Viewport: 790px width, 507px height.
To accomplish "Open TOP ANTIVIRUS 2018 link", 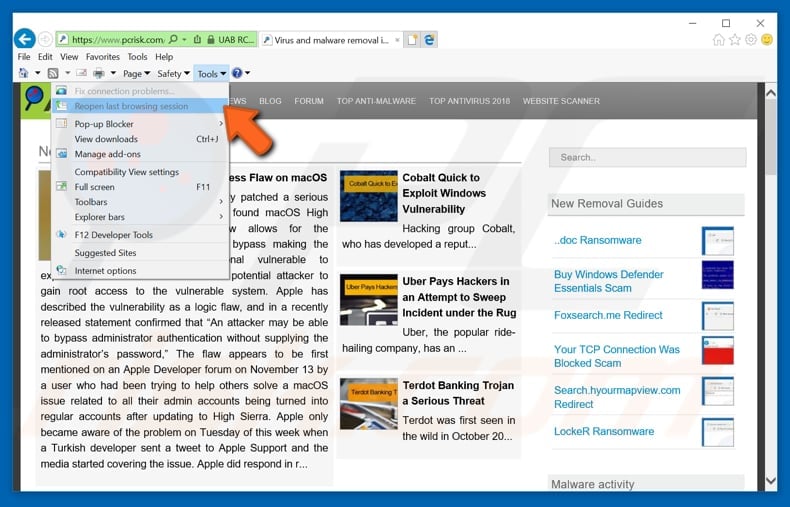I will coord(469,101).
